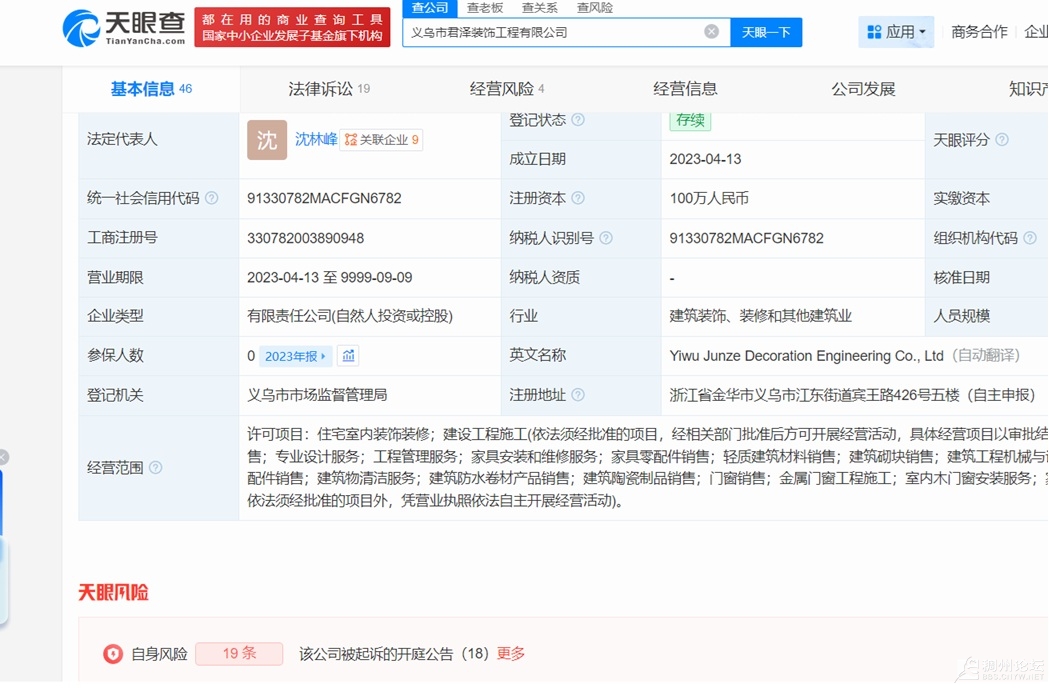Viewport: 1049px width, 688px height.
Task: Expand the 2023年报 selector
Action: tap(295, 356)
